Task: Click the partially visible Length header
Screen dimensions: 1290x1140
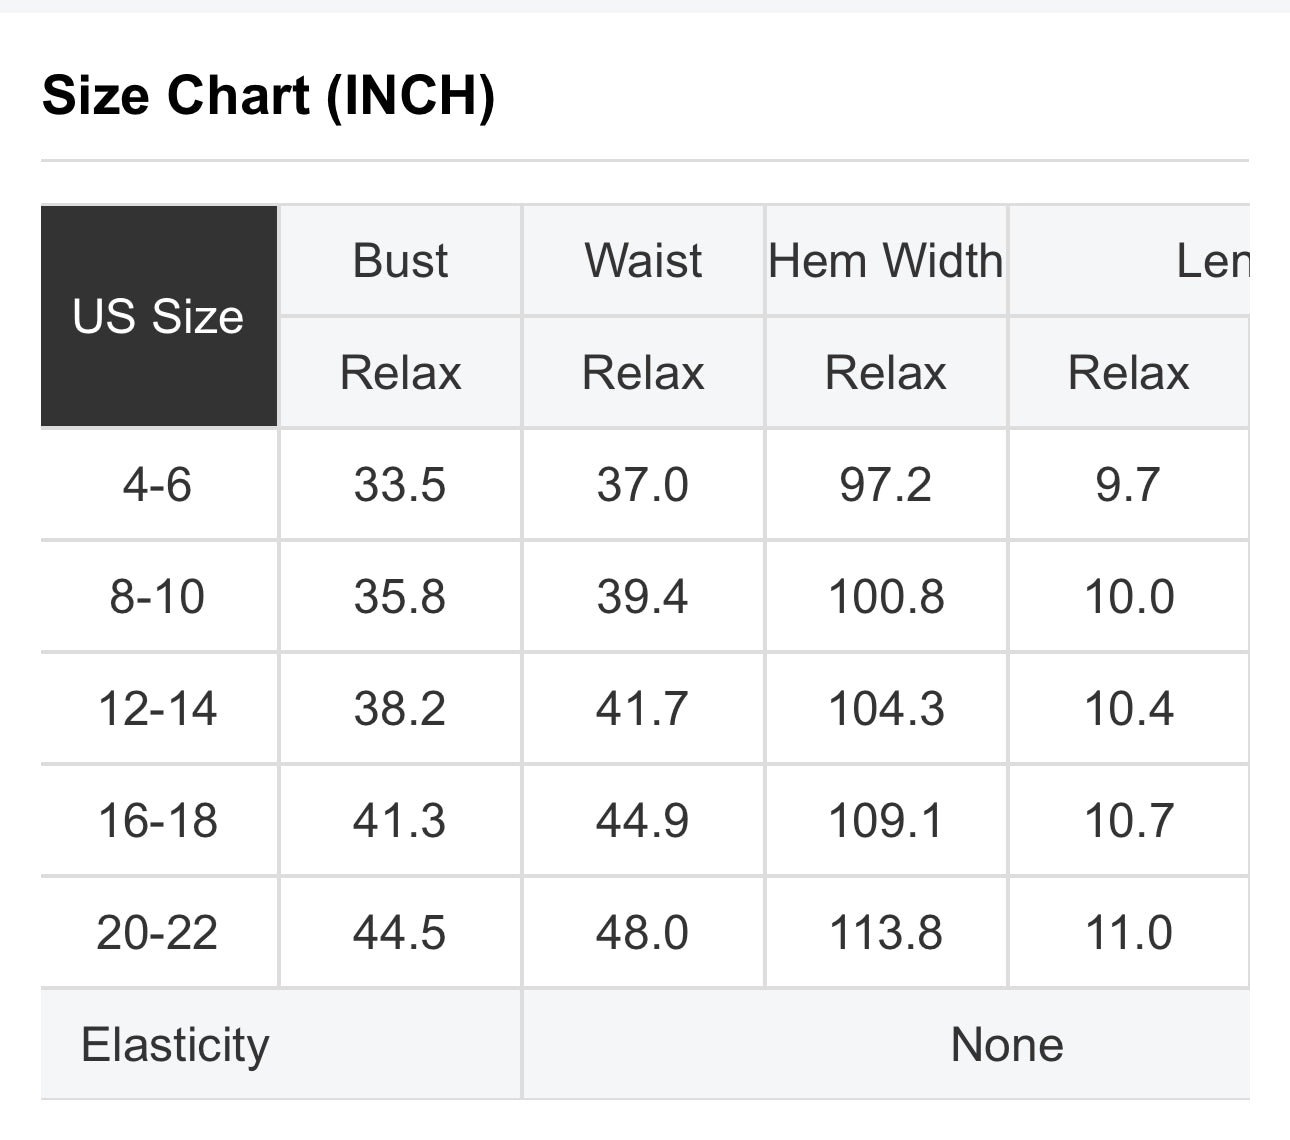Action: pos(1212,261)
